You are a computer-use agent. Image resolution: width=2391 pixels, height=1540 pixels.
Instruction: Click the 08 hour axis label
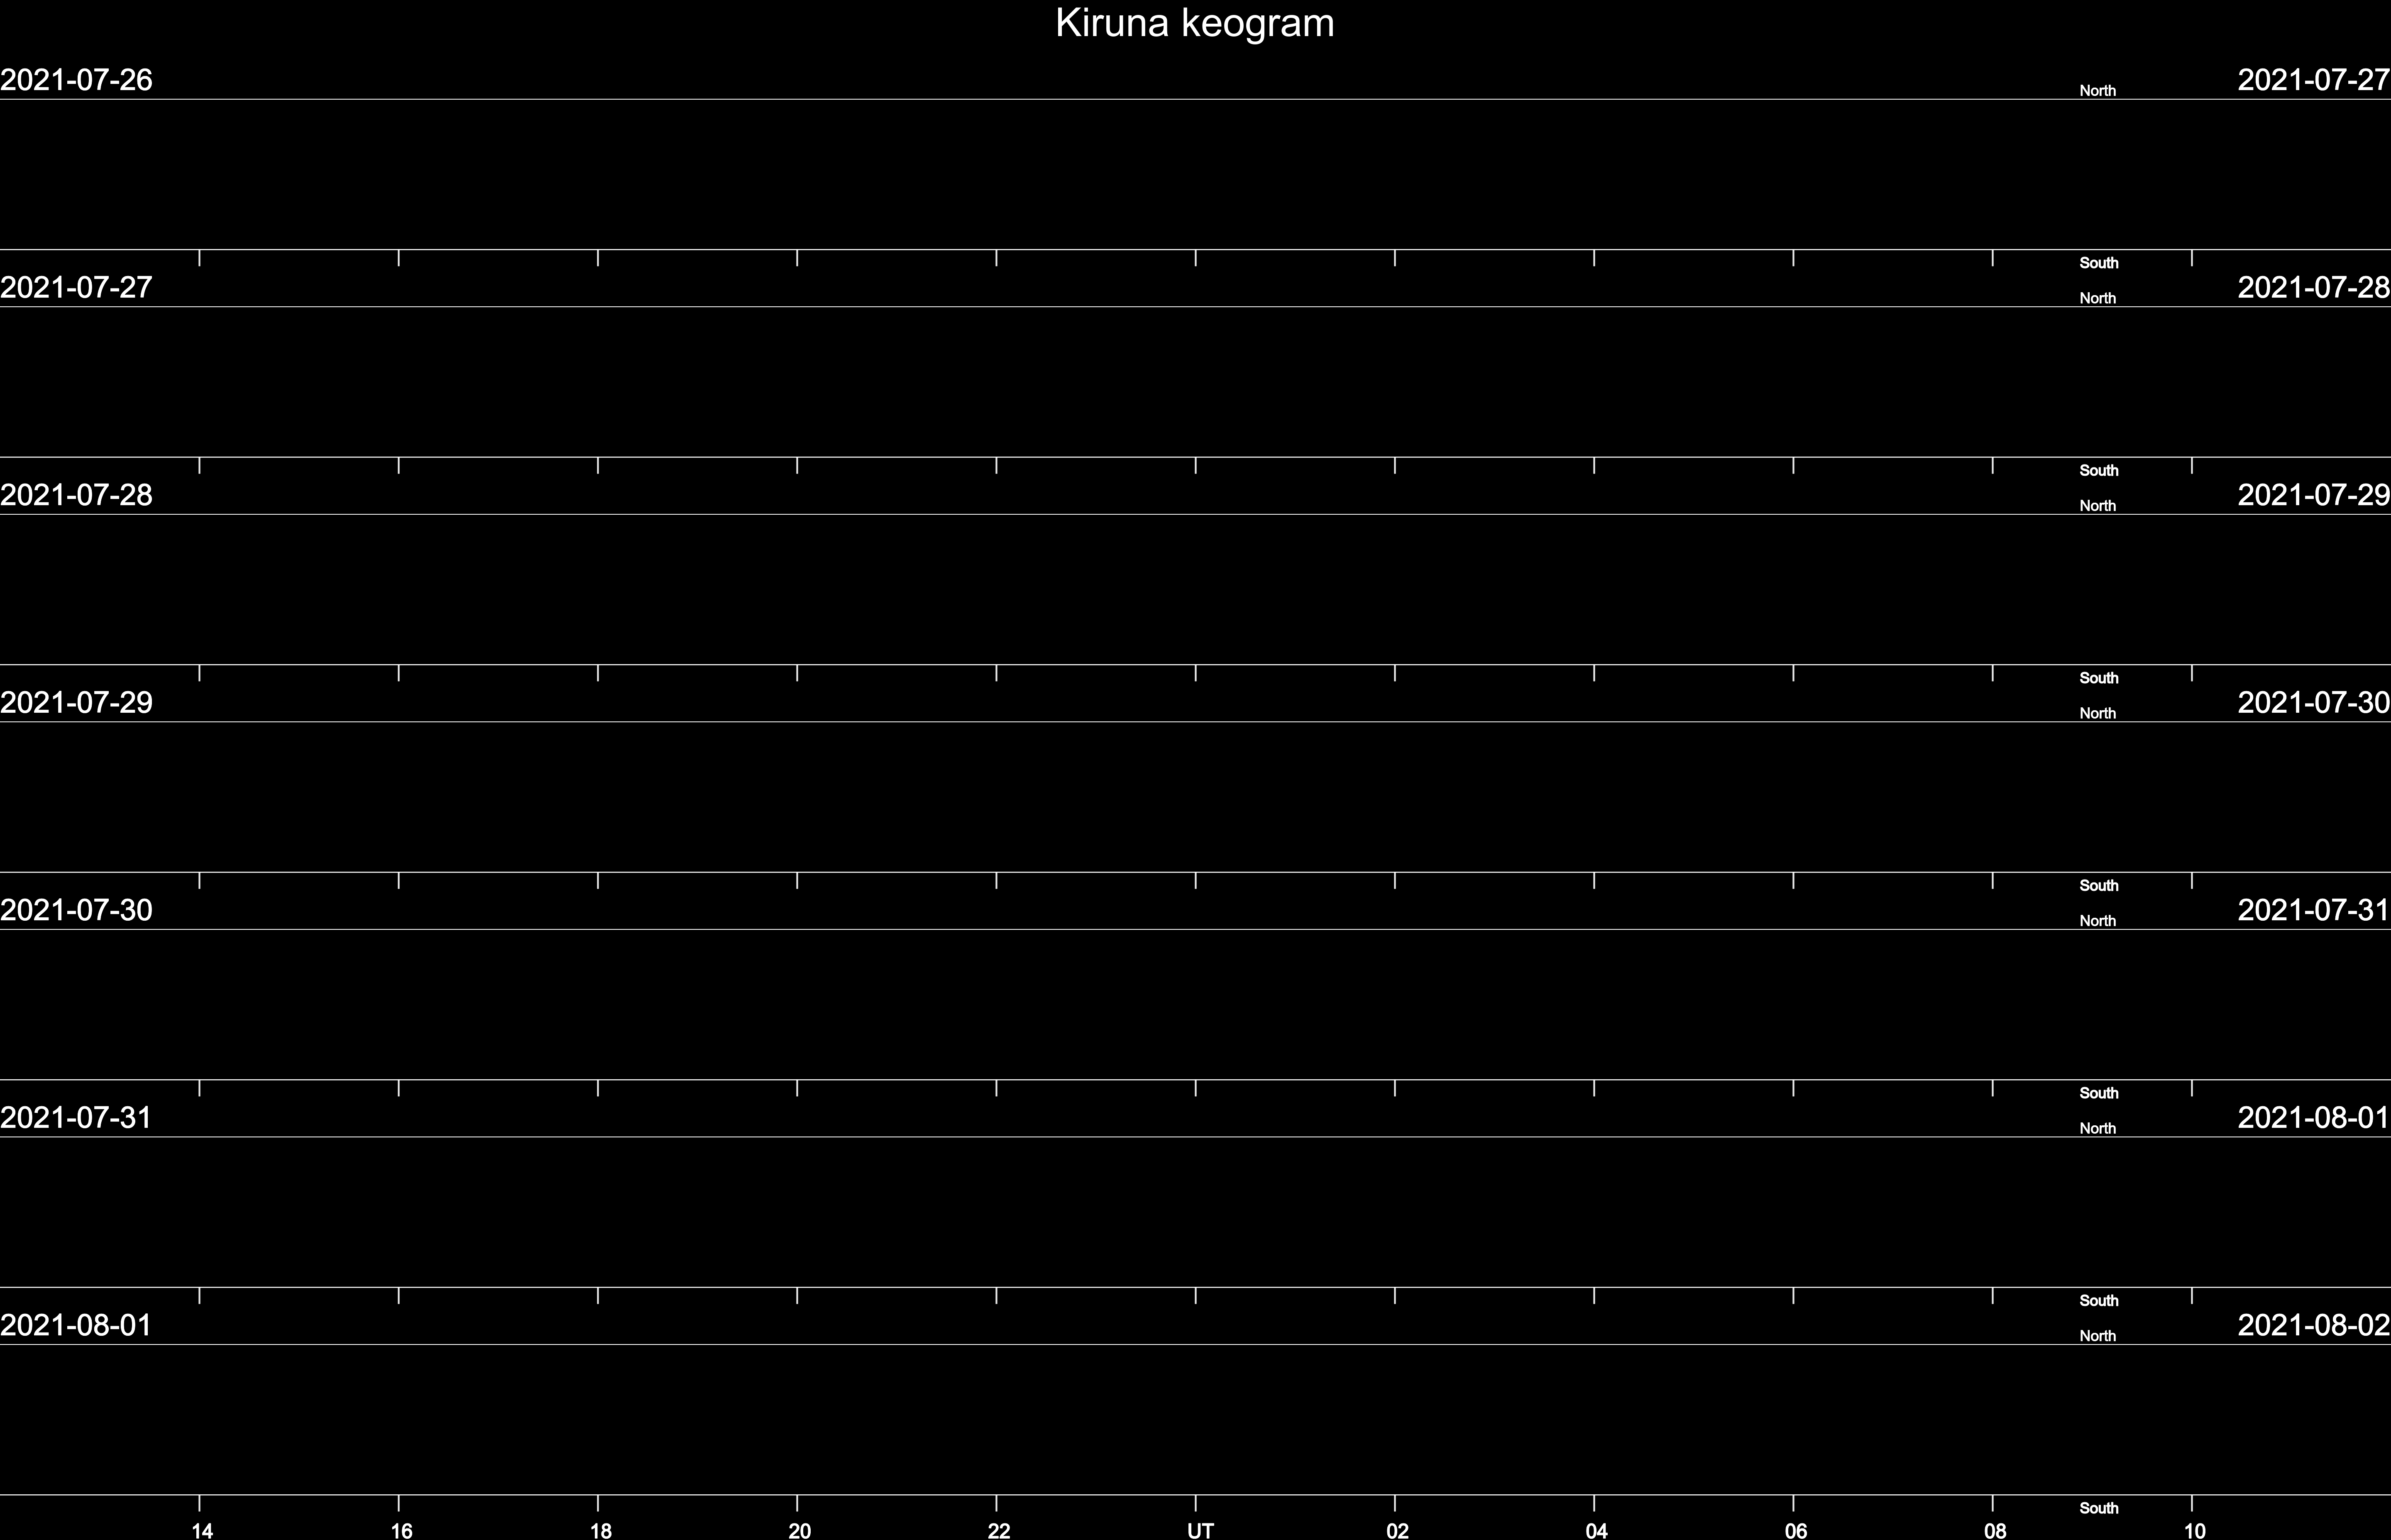[1995, 1530]
